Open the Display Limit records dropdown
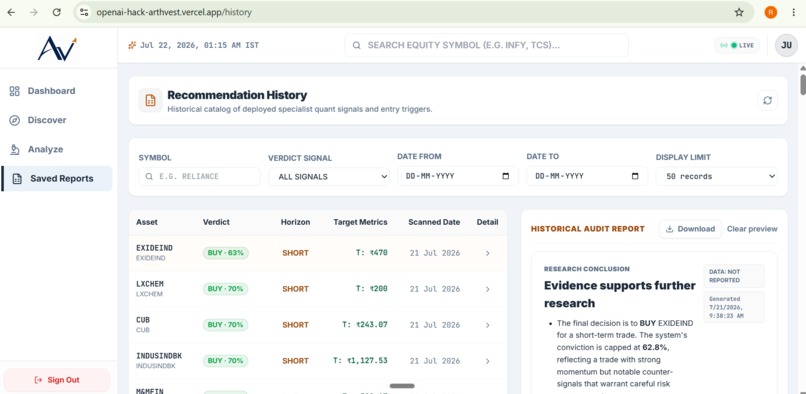The height and width of the screenshot is (394, 806). point(717,176)
